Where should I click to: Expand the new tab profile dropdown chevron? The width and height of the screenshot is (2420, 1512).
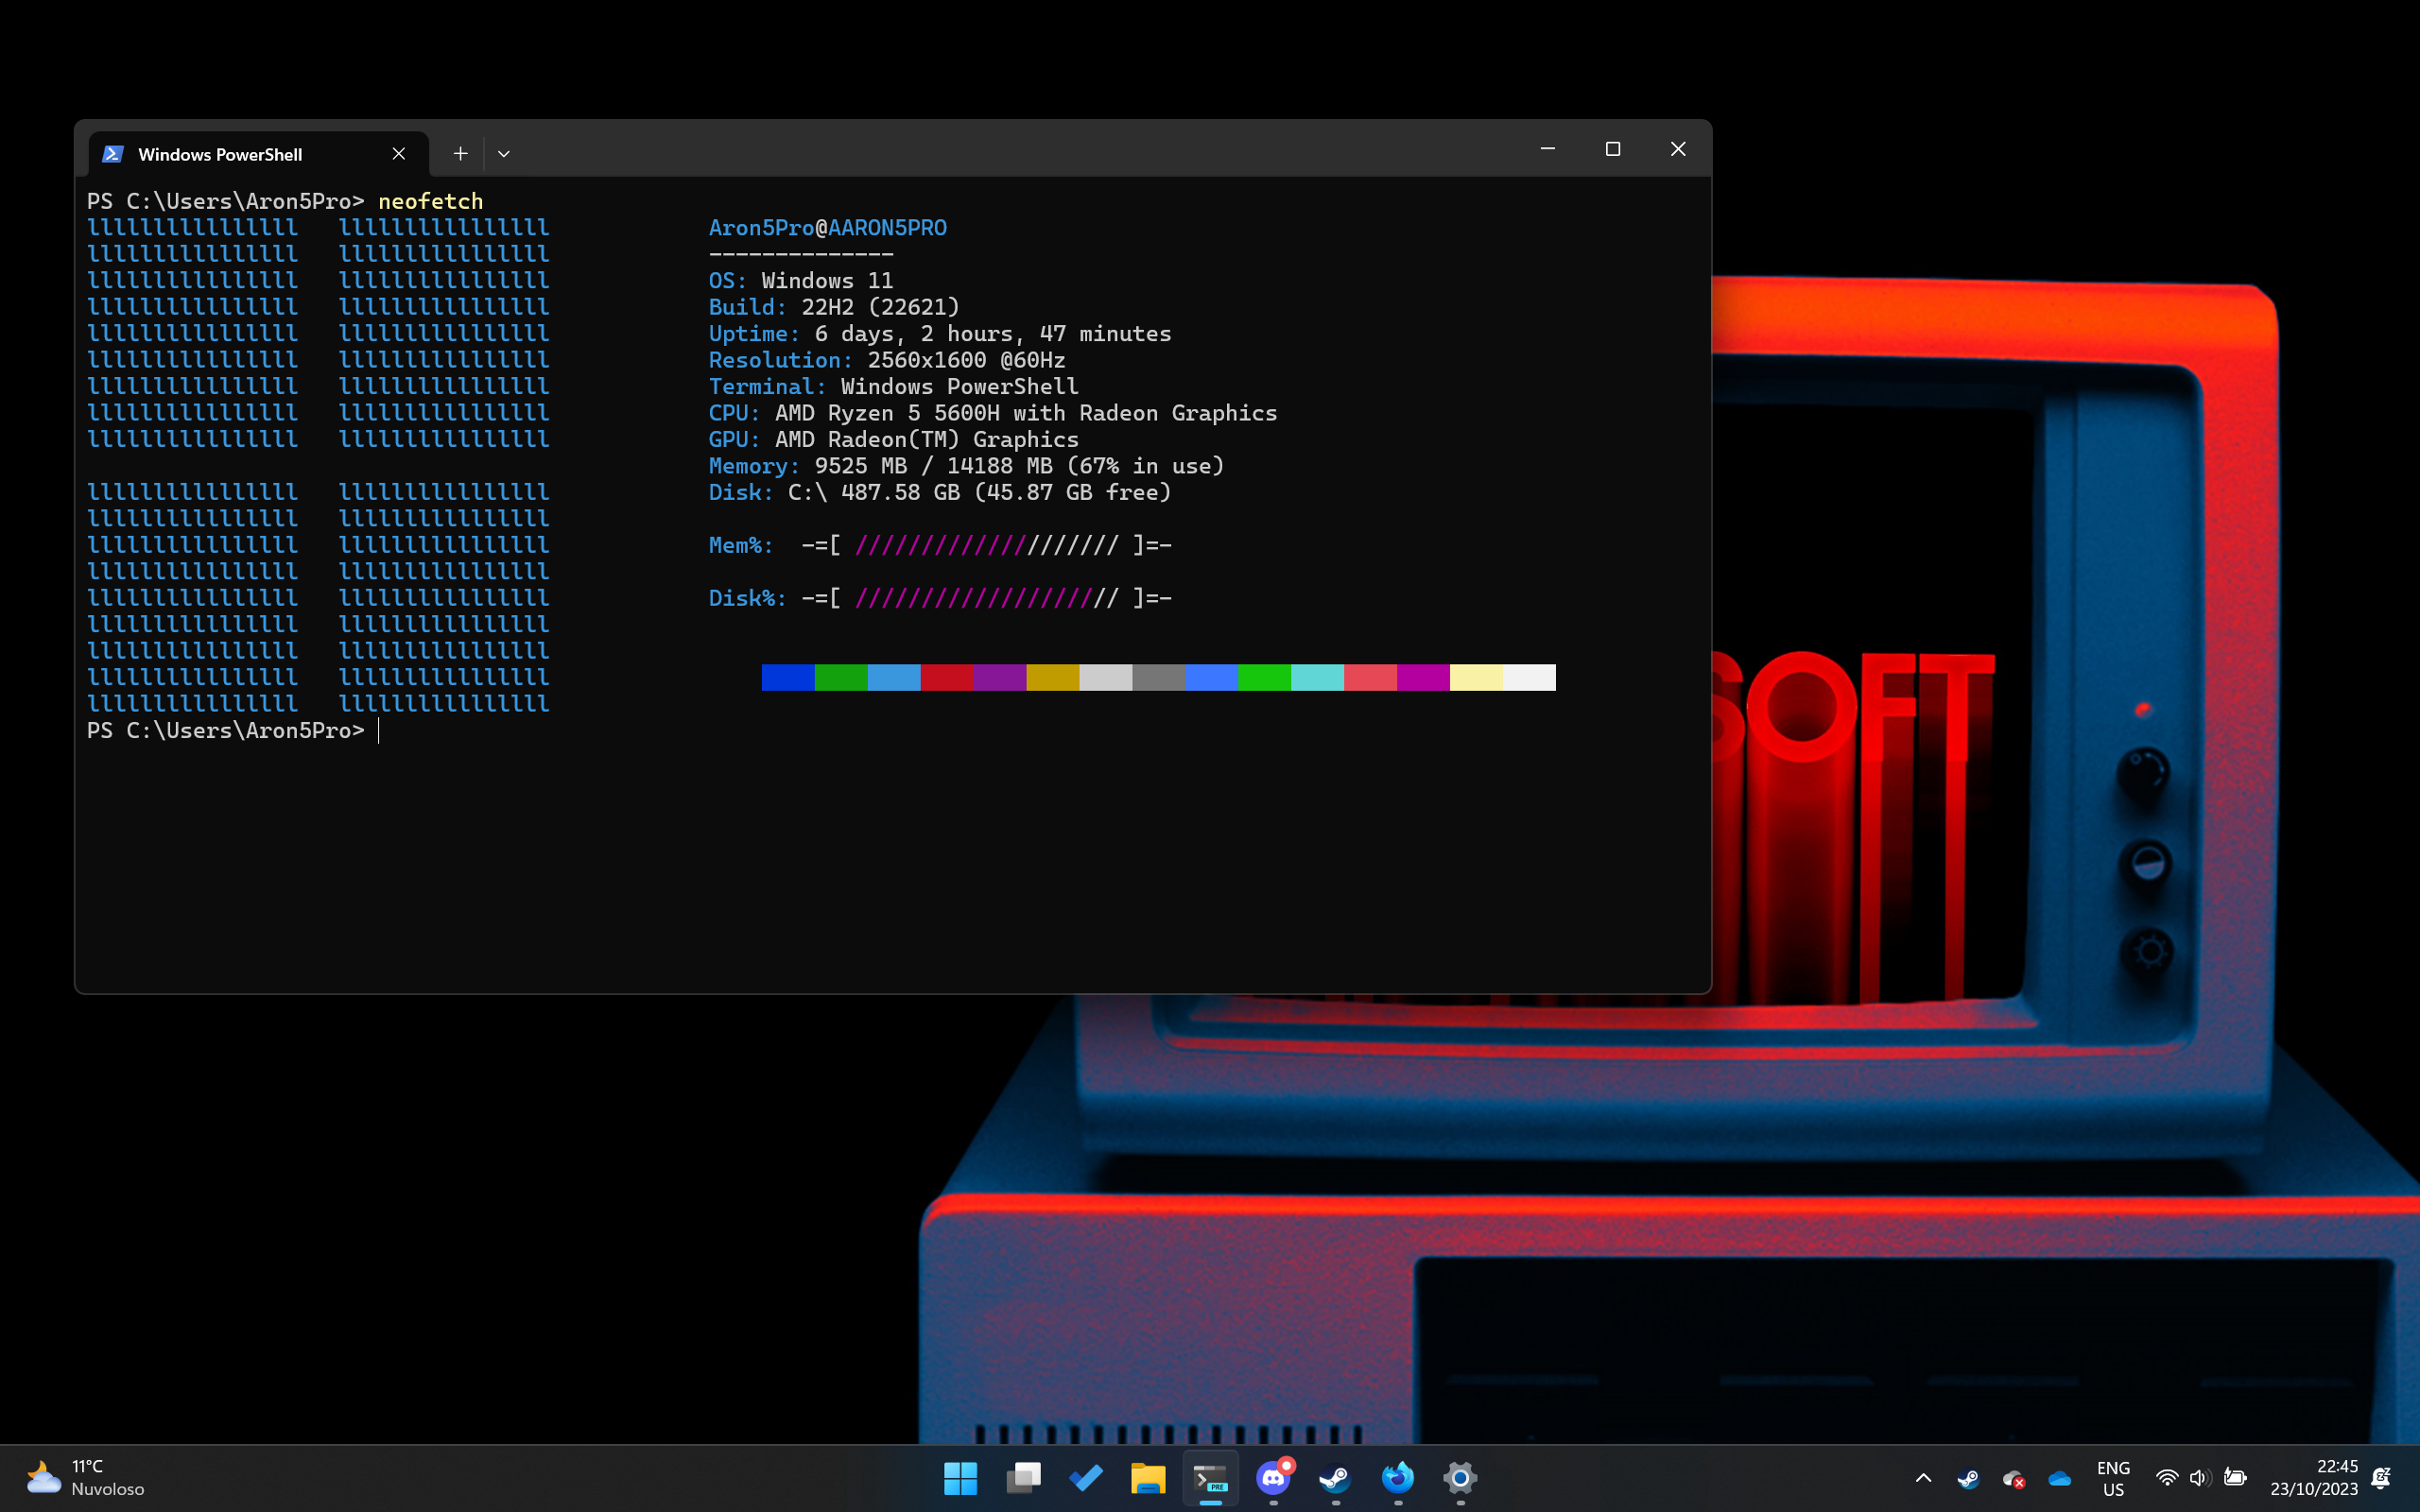pos(504,154)
